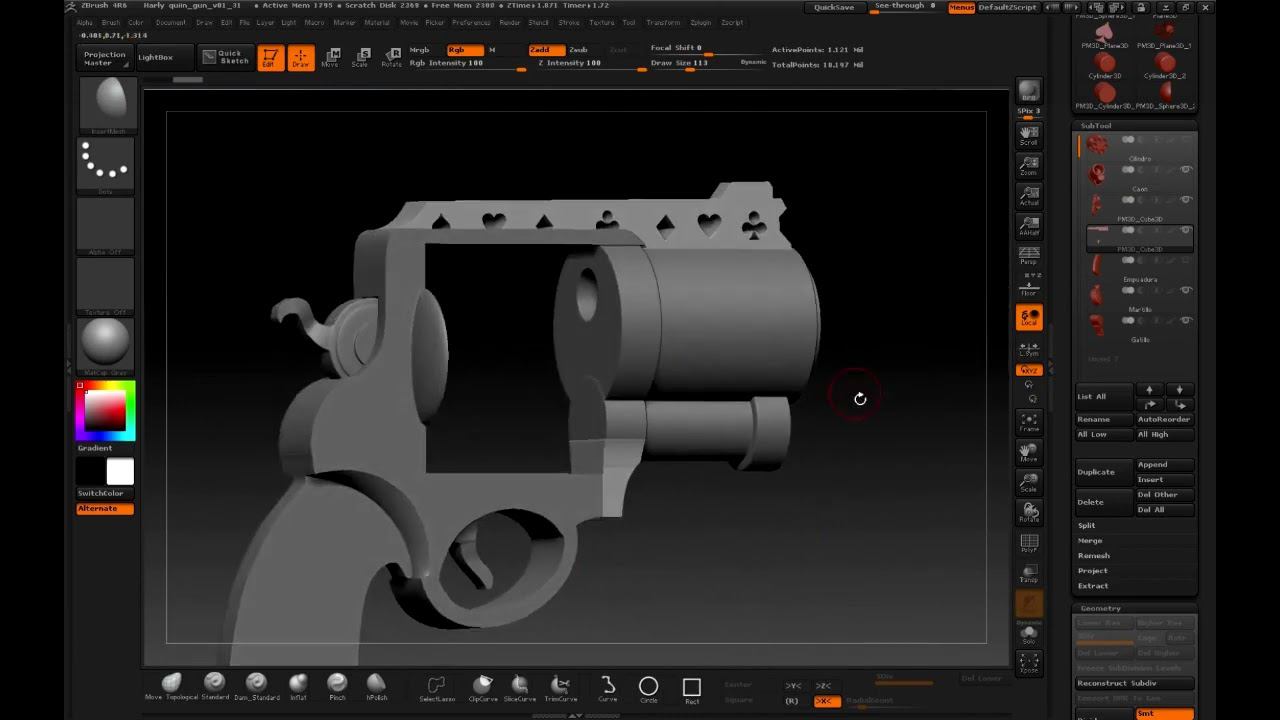Pick the Circle stroke shape
The height and width of the screenshot is (720, 1280).
[x=648, y=688]
